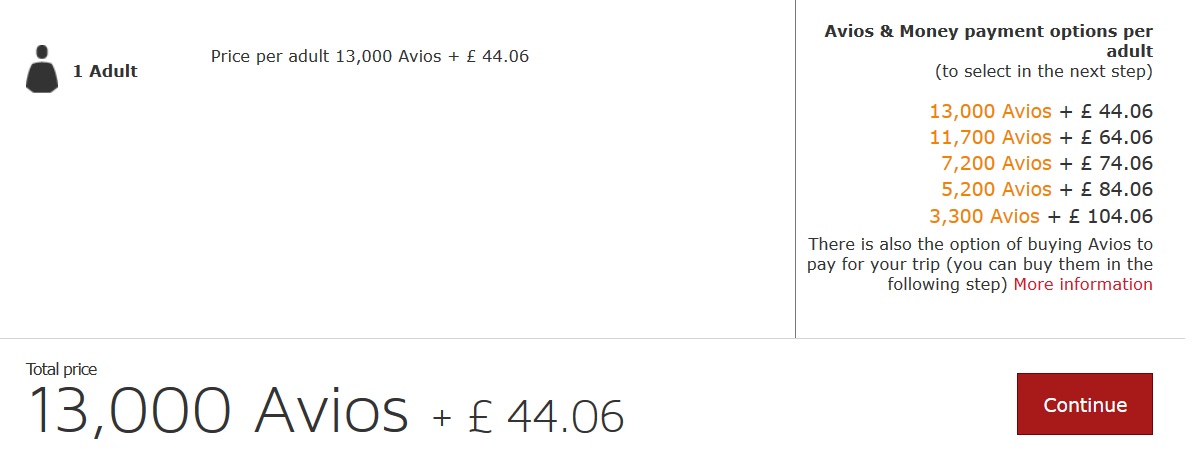Choose the orange 13,000 Avios payment option
The height and width of the screenshot is (466, 1198).
pos(990,111)
